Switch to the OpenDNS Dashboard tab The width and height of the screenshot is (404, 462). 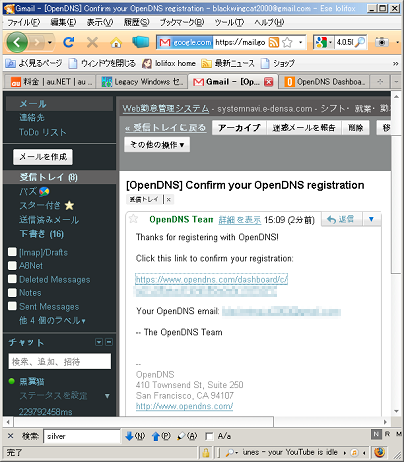[325, 82]
